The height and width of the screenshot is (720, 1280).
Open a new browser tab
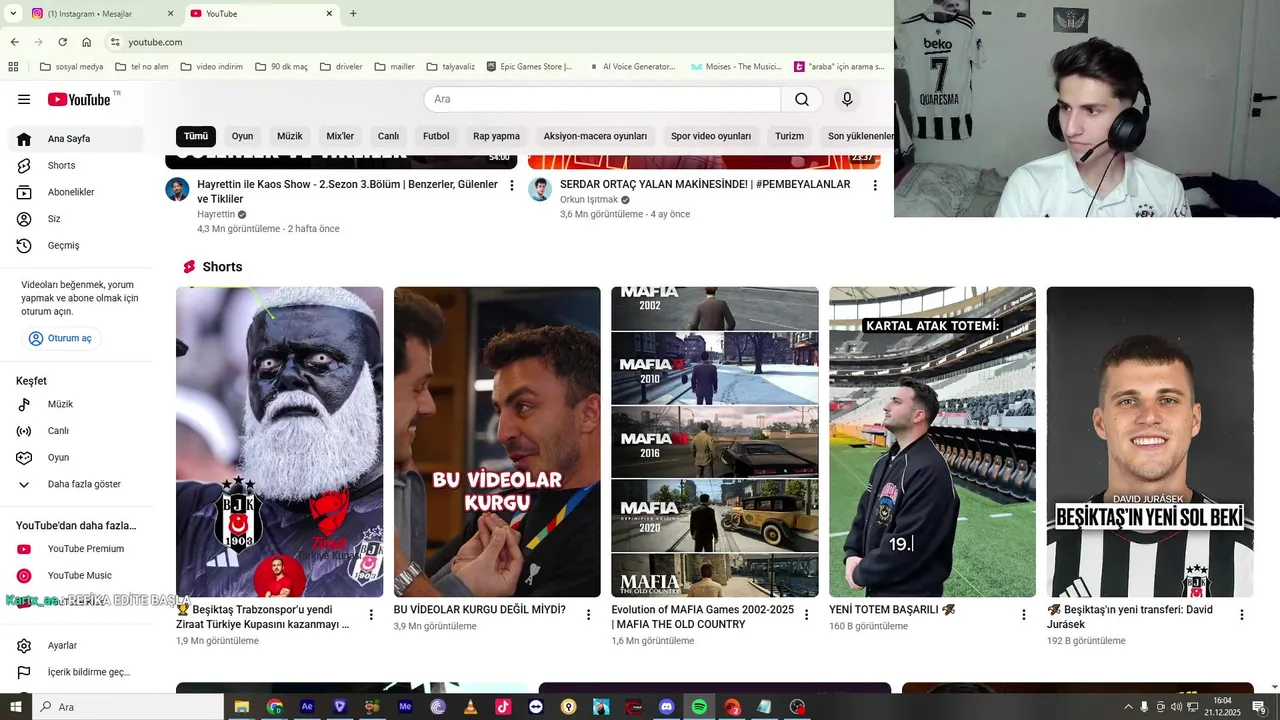coord(353,13)
